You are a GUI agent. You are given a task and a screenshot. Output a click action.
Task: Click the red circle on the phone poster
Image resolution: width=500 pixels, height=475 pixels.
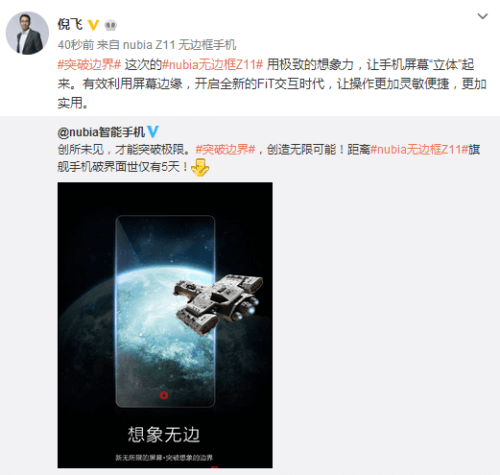coord(164,395)
